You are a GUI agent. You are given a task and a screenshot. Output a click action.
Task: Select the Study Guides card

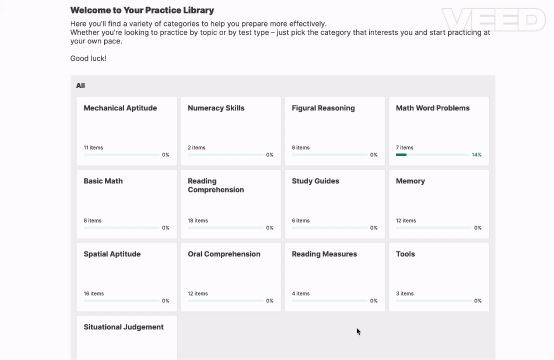pyautogui.click(x=335, y=204)
